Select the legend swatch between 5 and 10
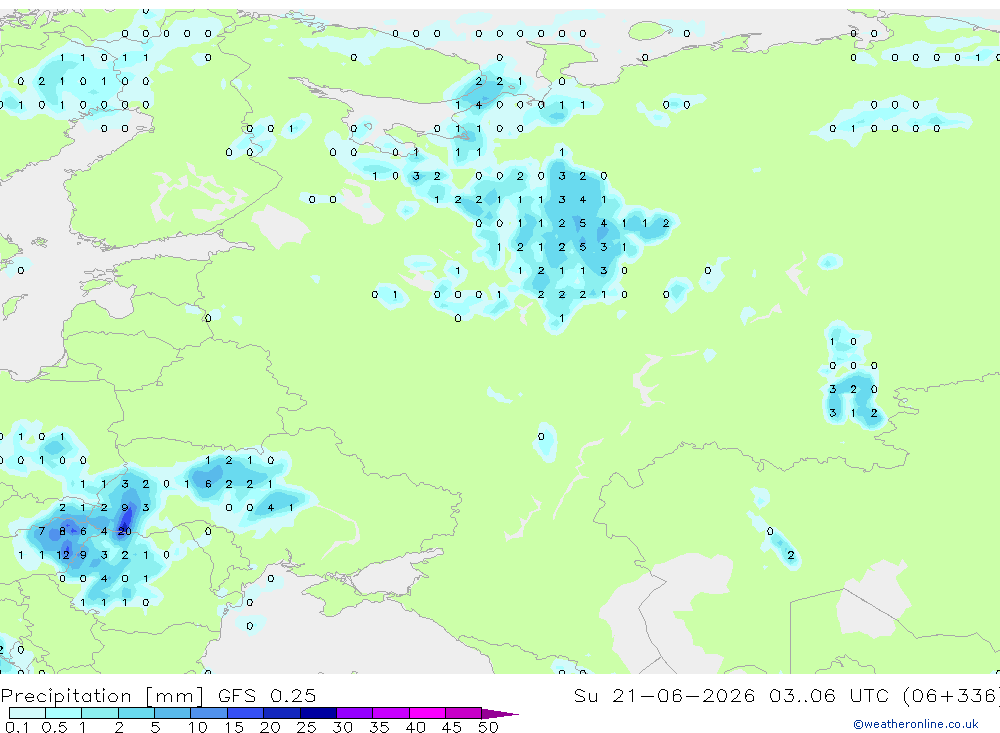 click(x=172, y=713)
